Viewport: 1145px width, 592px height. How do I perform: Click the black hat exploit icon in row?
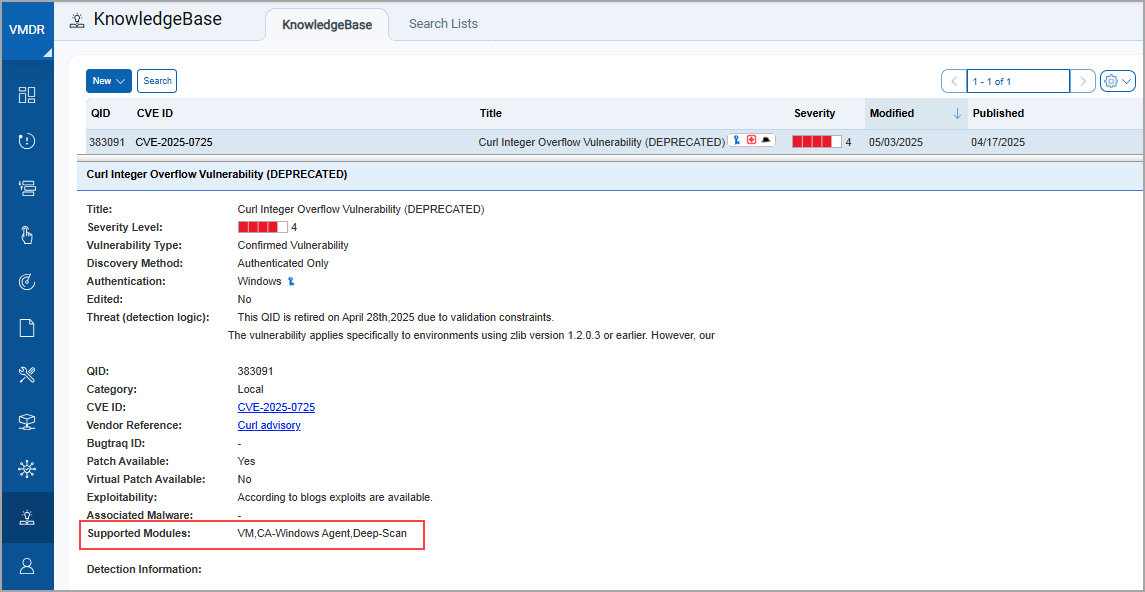pyautogui.click(x=765, y=139)
